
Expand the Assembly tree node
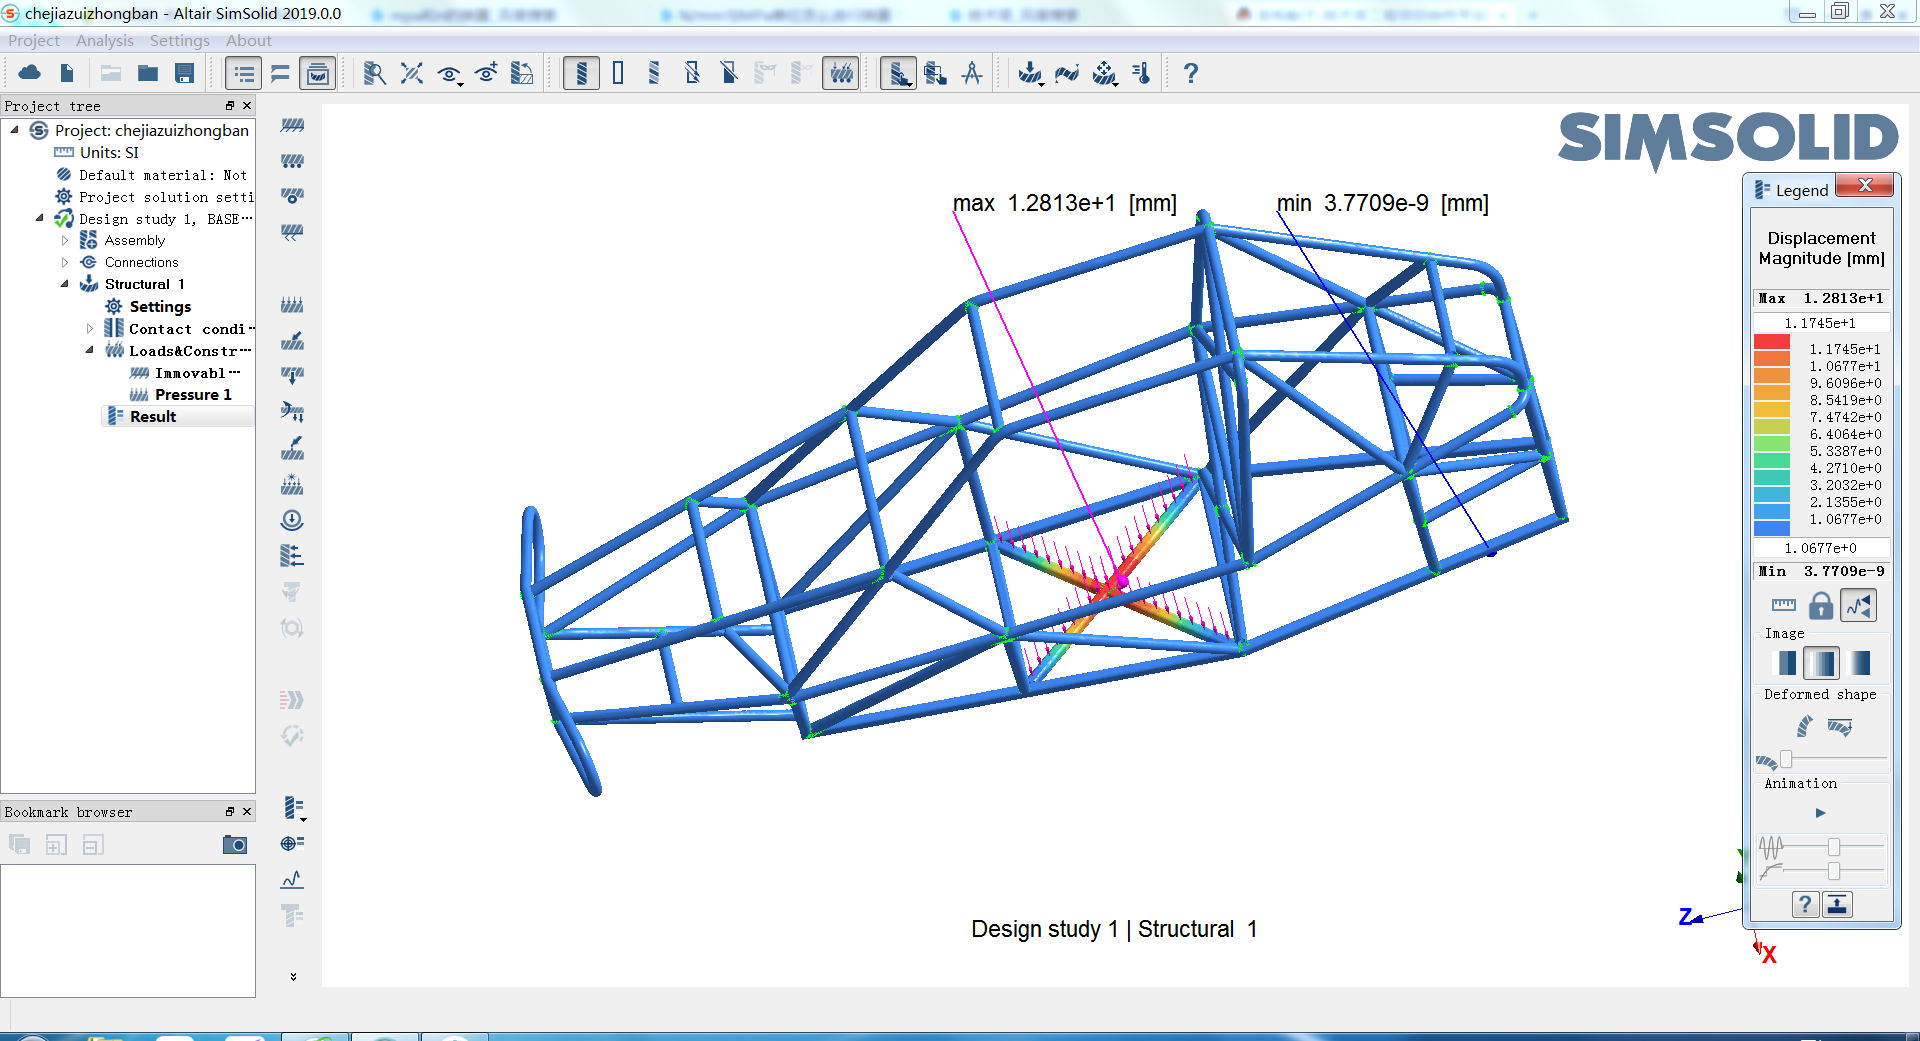65,241
